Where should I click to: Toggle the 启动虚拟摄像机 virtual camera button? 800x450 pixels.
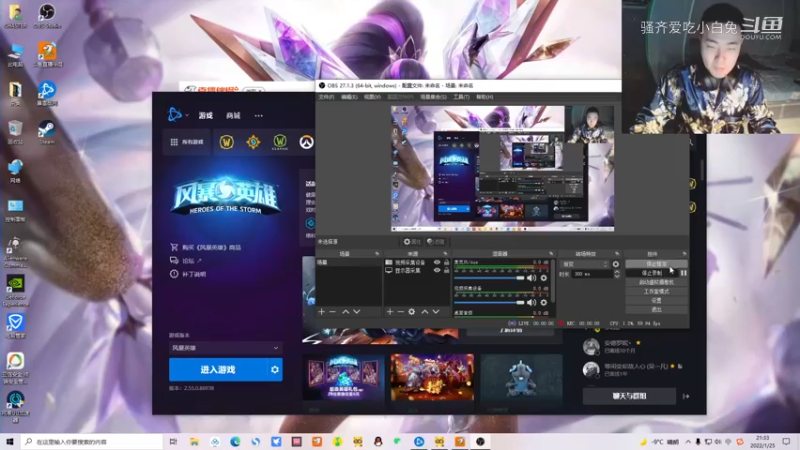(656, 282)
